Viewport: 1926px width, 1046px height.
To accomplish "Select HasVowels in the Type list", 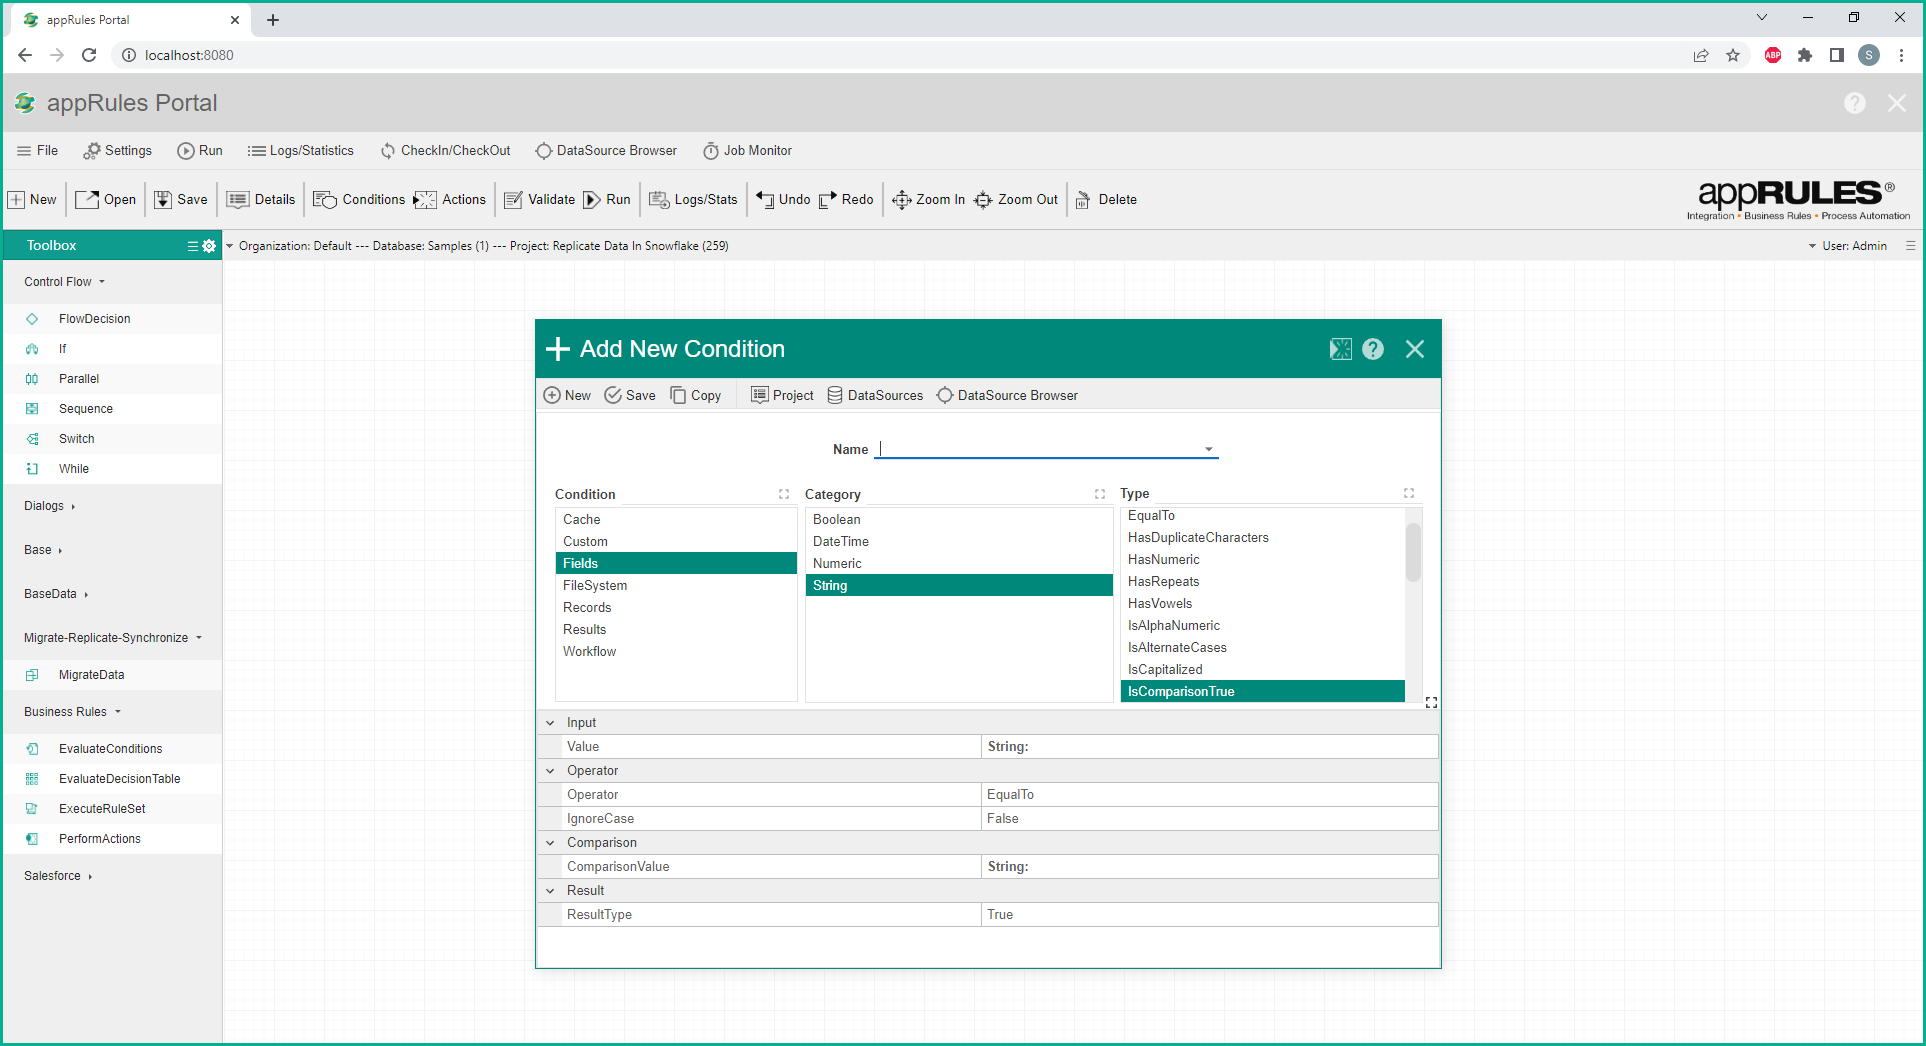I will [x=1160, y=604].
